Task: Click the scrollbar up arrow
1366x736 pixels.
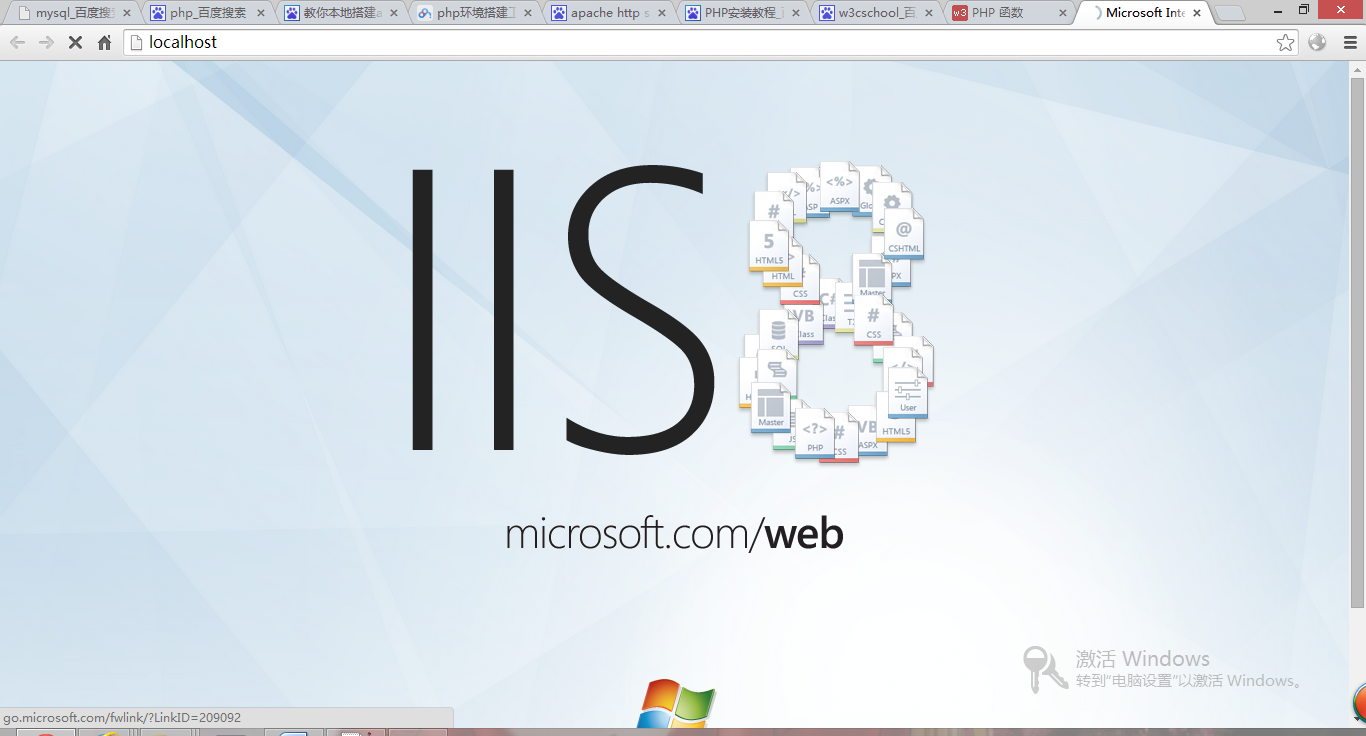Action: (x=1357, y=69)
